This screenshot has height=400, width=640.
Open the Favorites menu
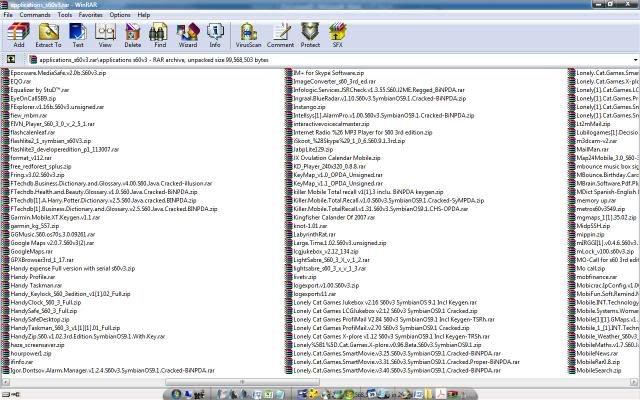91,15
